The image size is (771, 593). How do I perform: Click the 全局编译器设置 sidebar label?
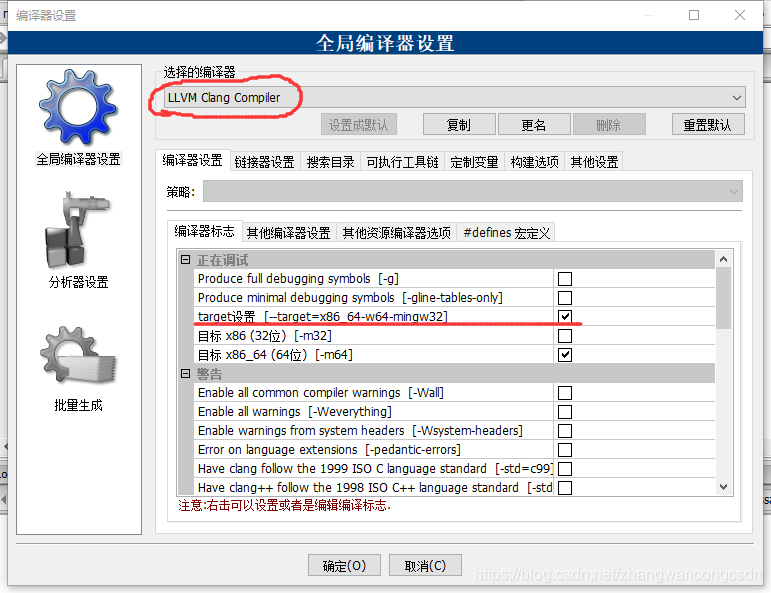coord(78,159)
